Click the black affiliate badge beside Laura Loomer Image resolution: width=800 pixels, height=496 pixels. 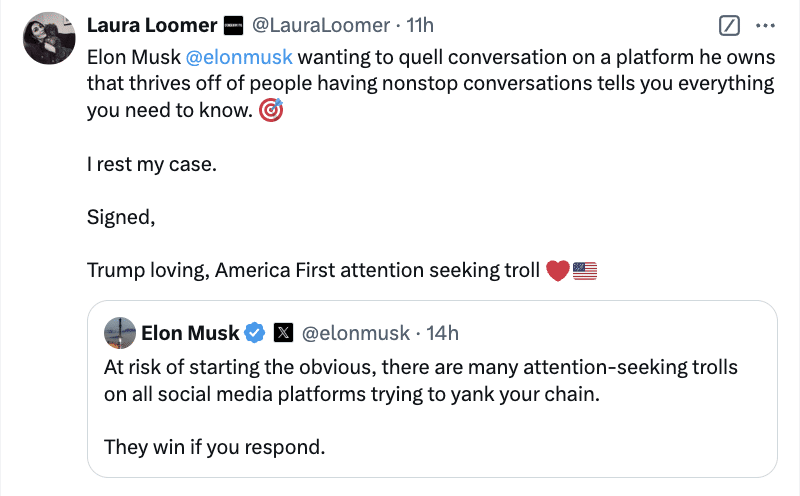(x=234, y=26)
